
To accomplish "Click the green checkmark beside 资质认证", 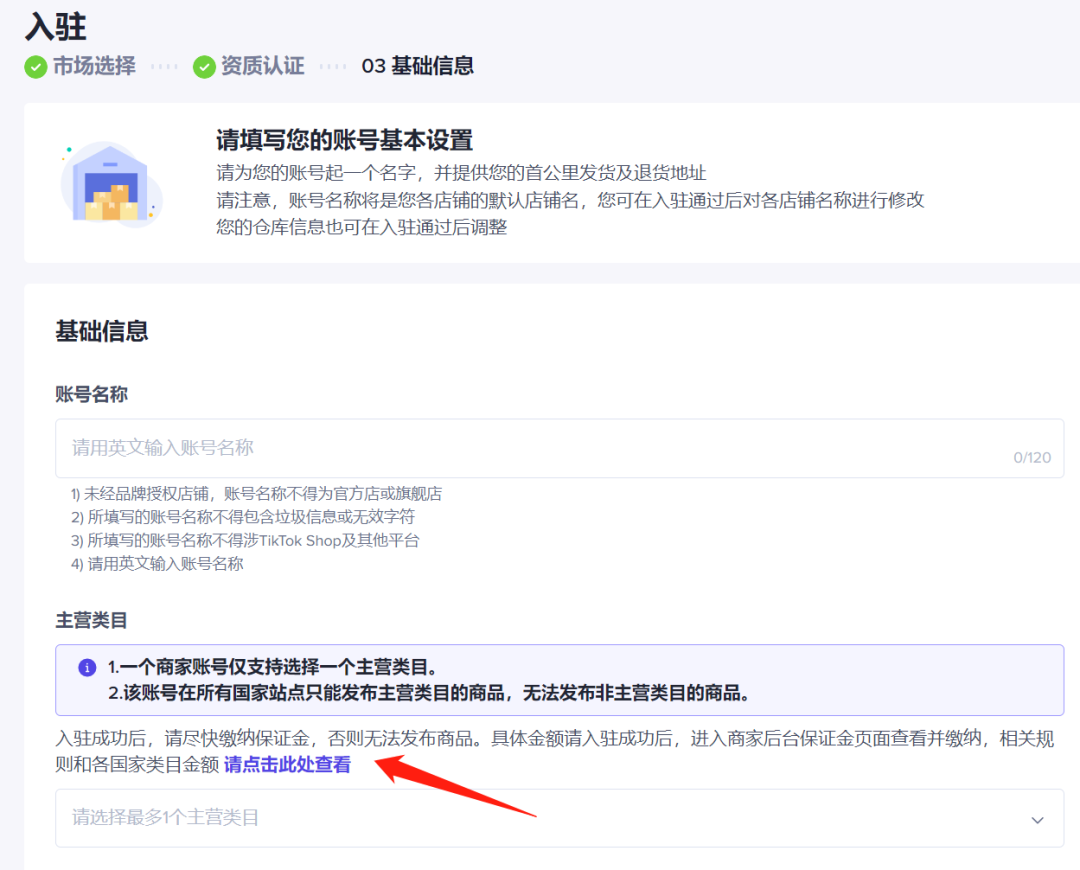I will click(204, 66).
